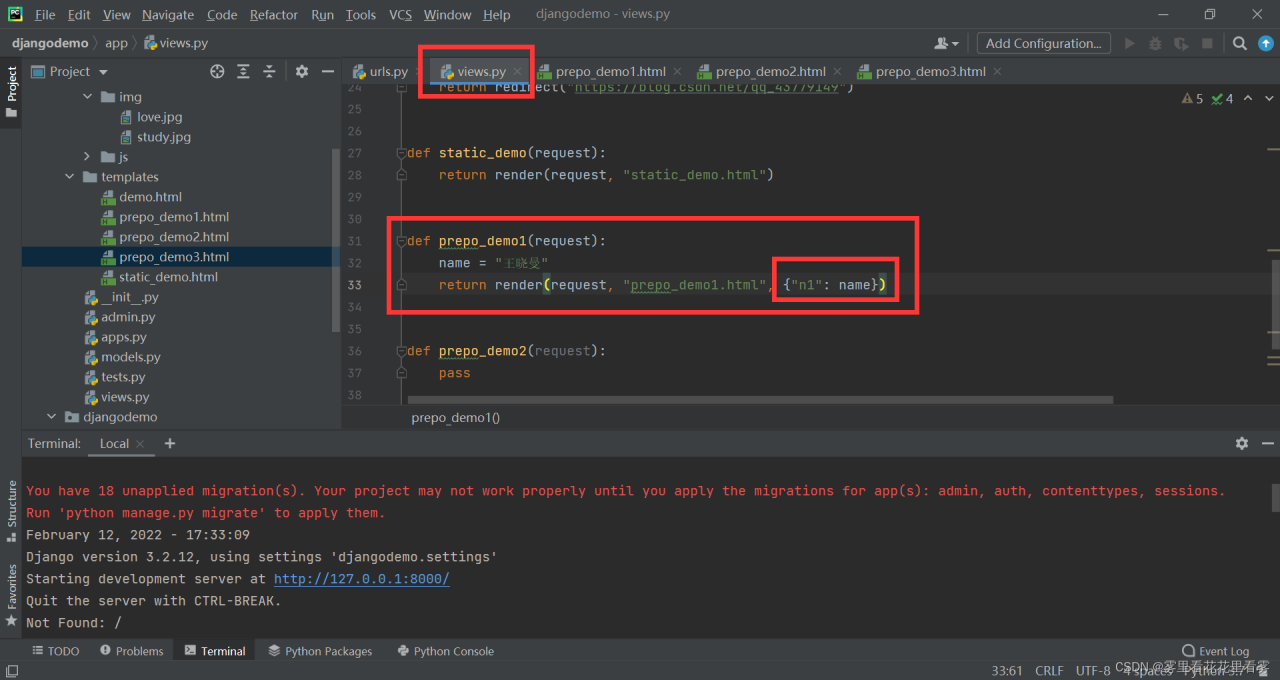Click the Search Everywhere magnifier icon
Screen dimensions: 1280x680
click(x=1239, y=43)
